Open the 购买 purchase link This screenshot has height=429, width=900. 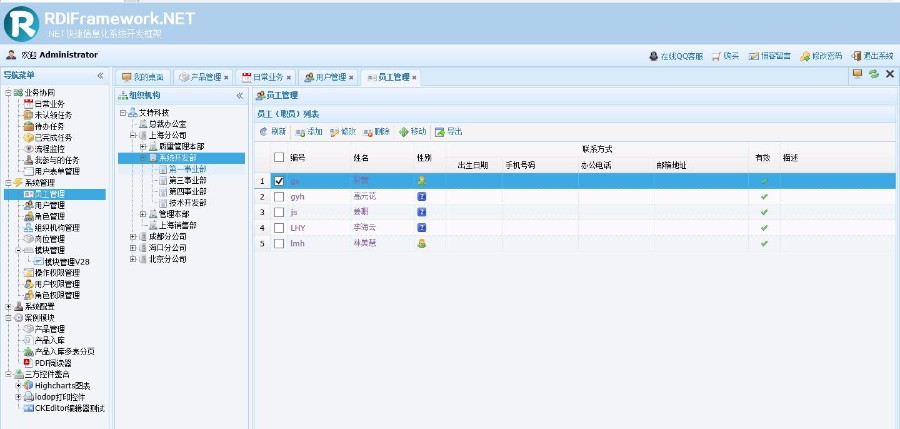coord(726,56)
